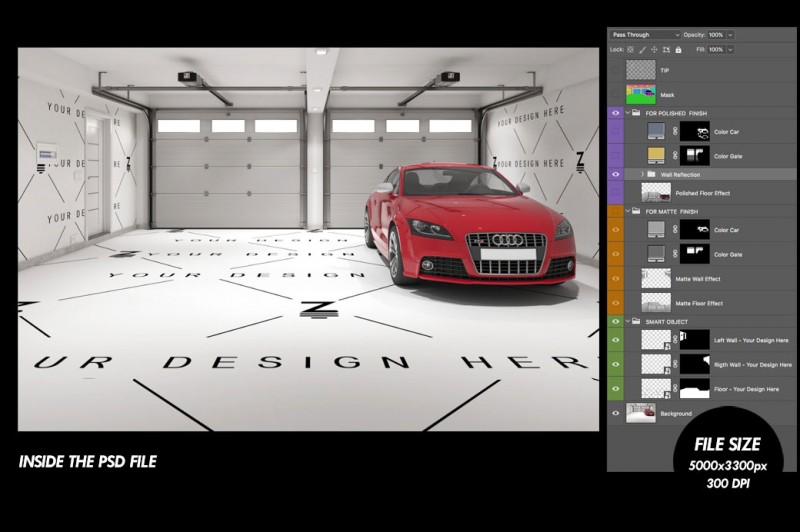Hide the Matte Floor Effect layer
Viewport: 800px width, 532px height.
tap(616, 303)
